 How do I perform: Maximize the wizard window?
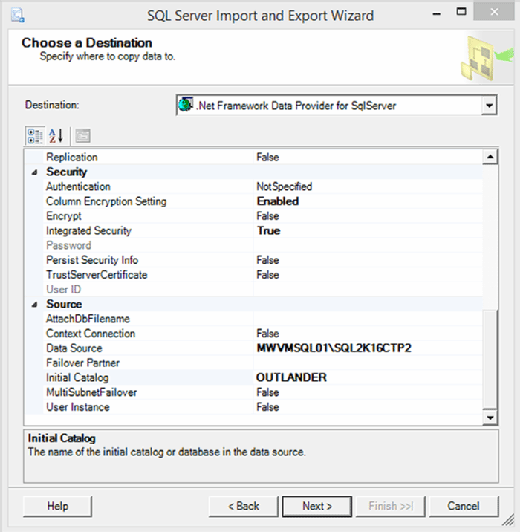461,12
